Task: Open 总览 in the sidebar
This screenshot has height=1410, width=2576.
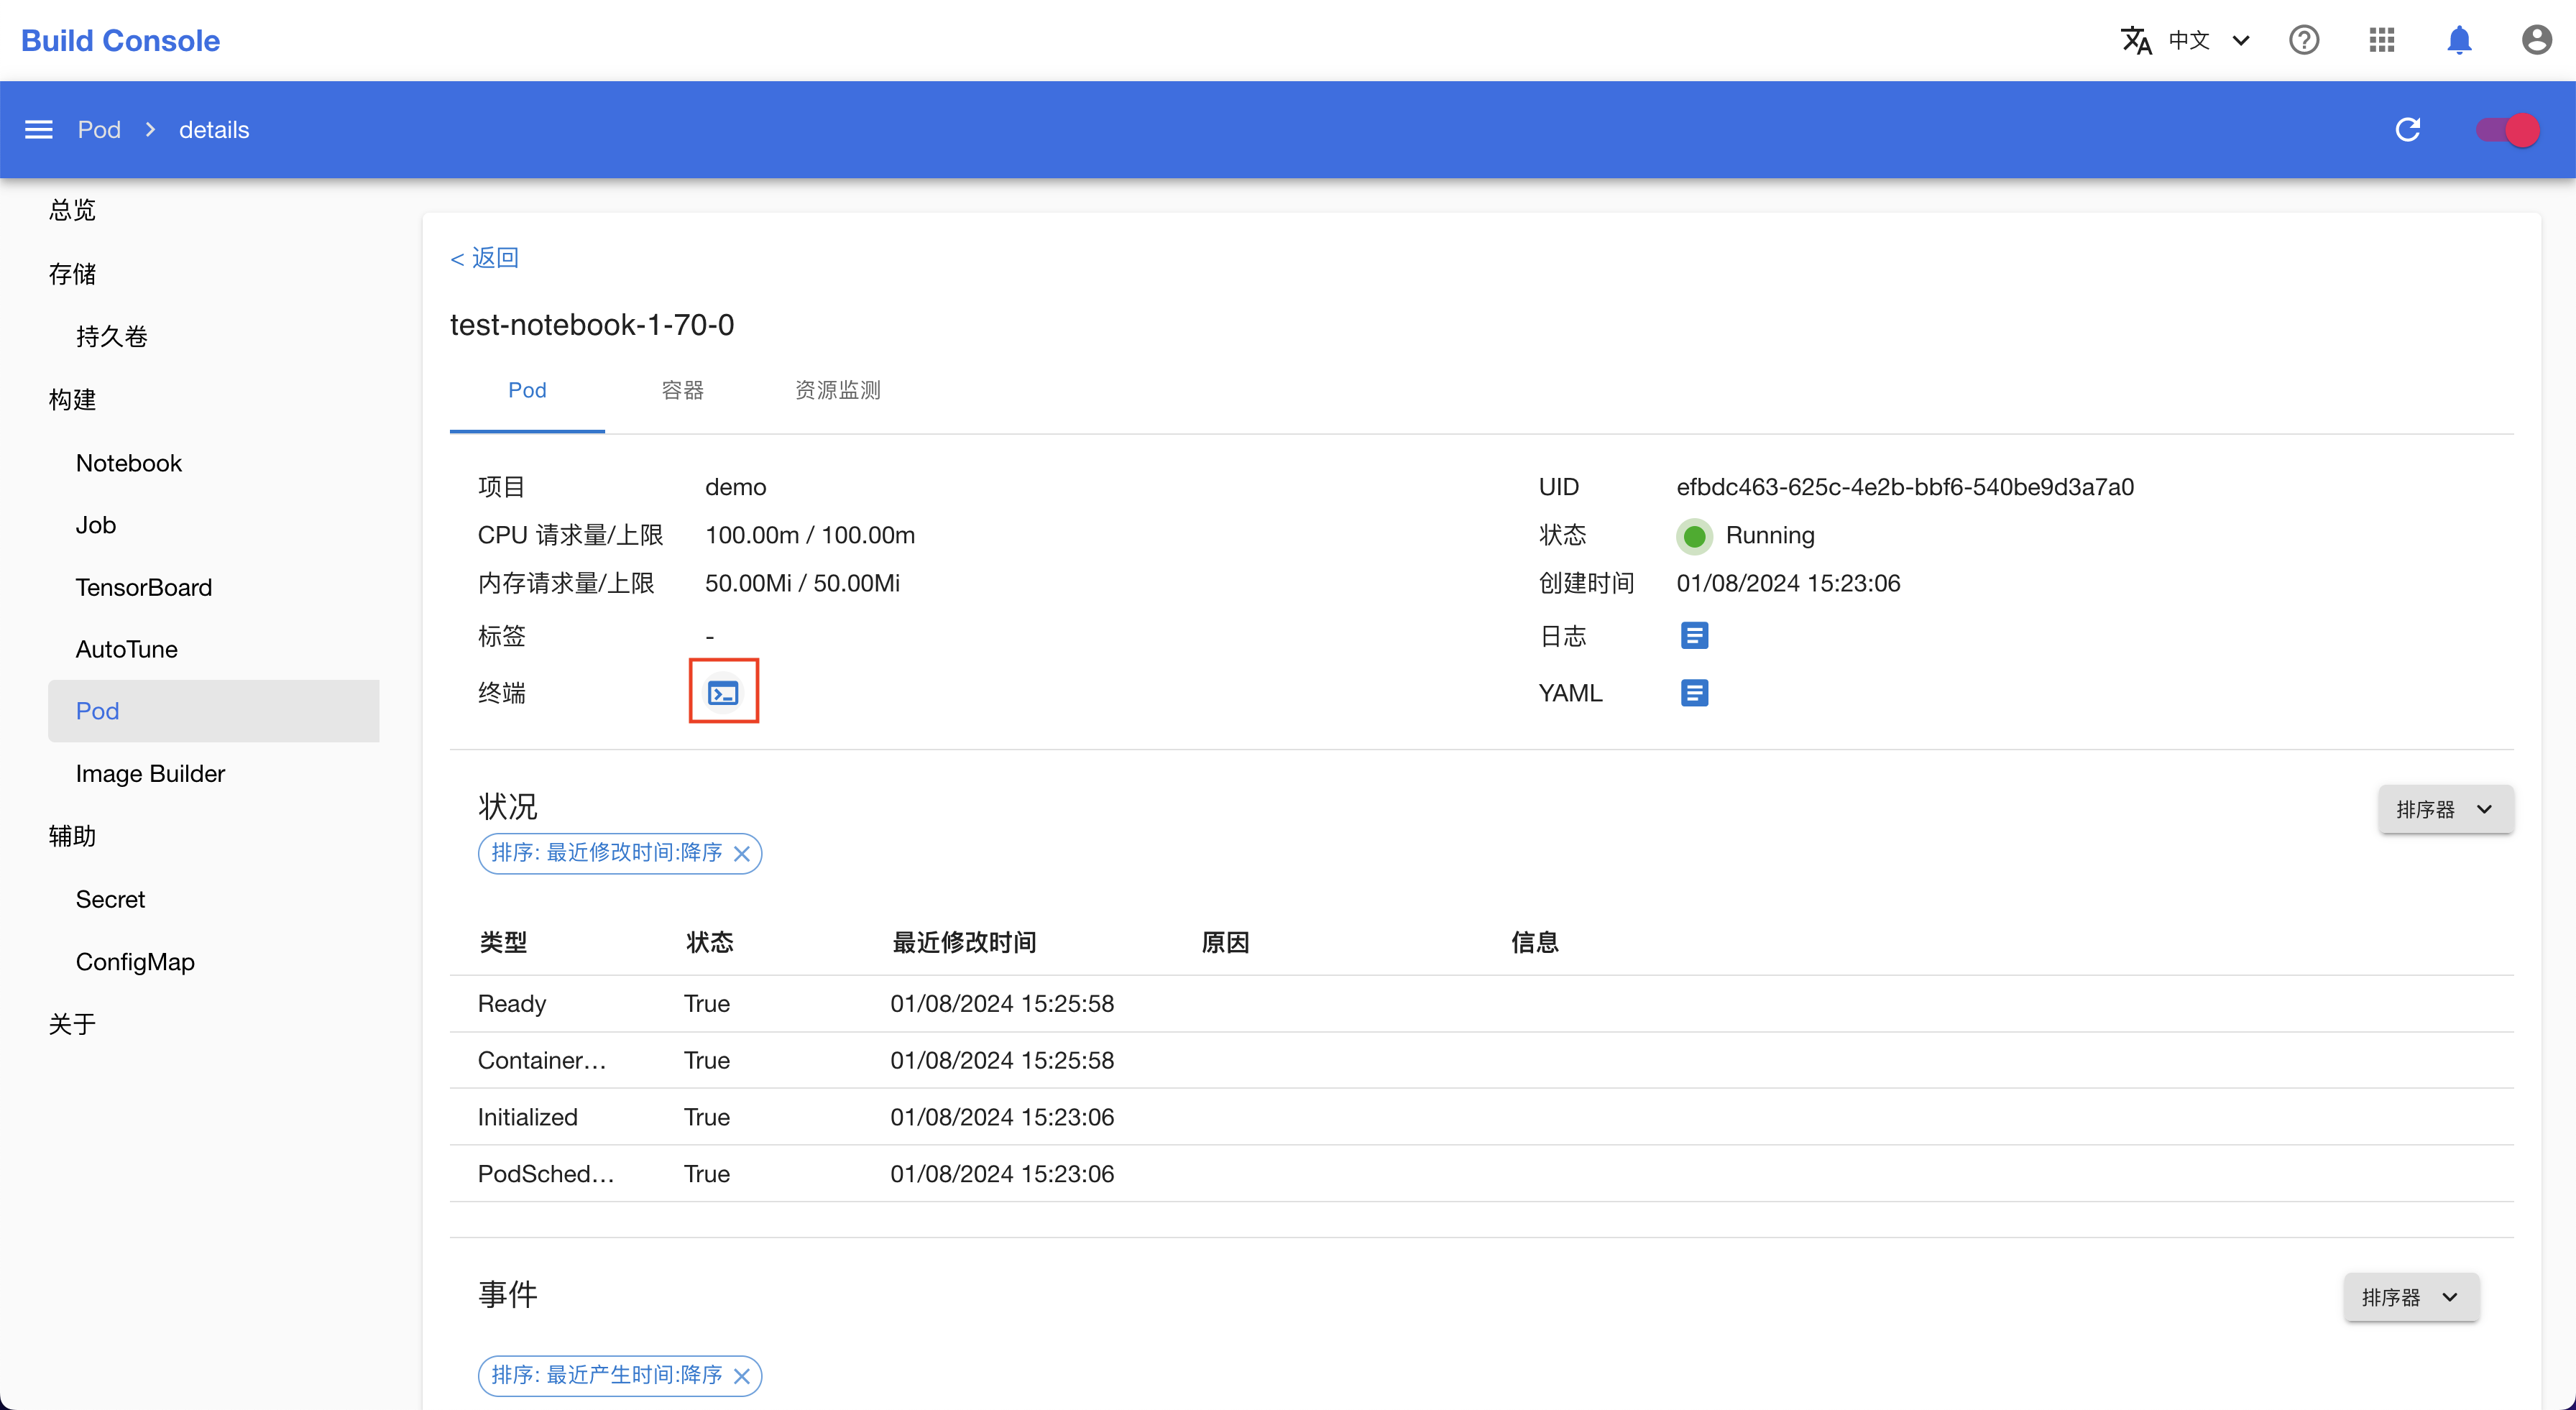Action: coord(72,210)
